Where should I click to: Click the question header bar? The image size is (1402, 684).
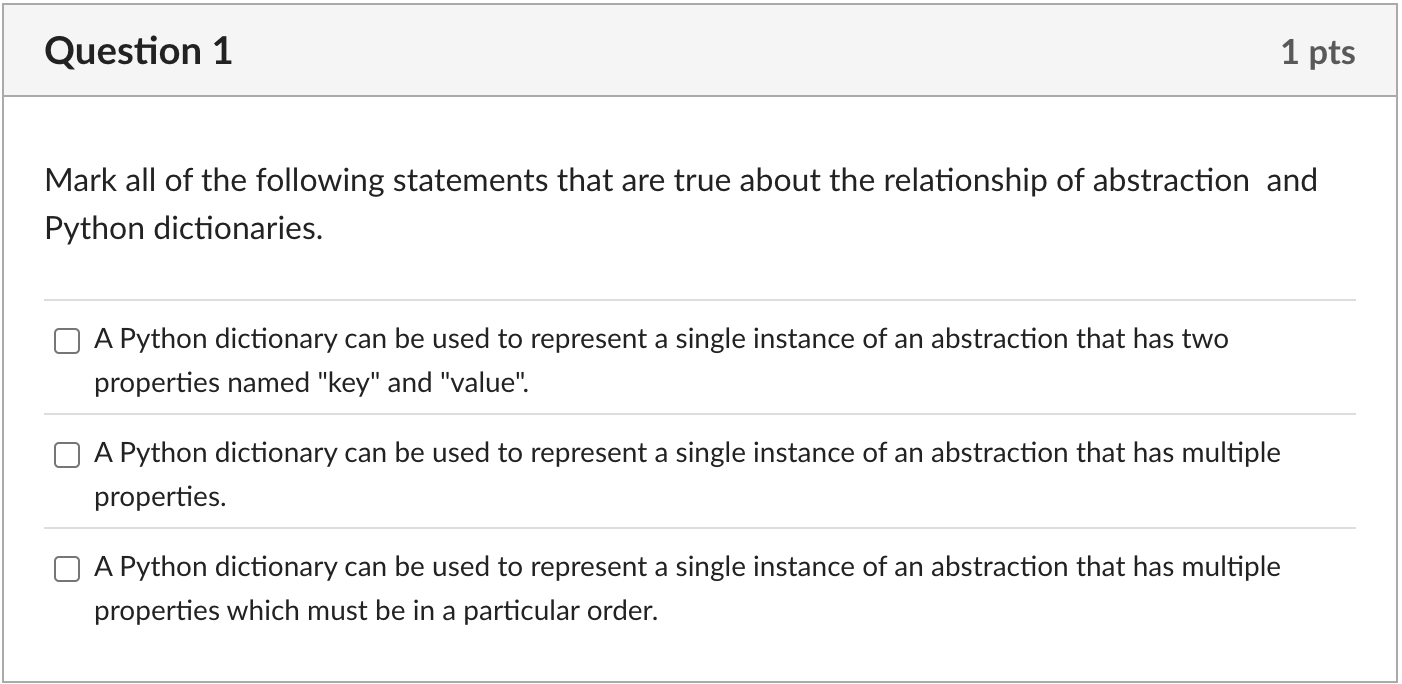(x=700, y=49)
